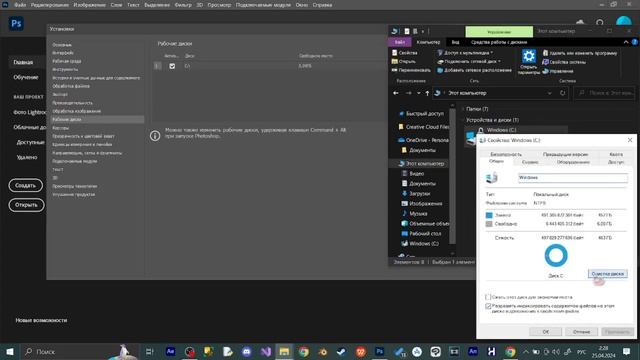Refresh the This PC address bar
This screenshot has height=360, width=640.
pos(563,93)
